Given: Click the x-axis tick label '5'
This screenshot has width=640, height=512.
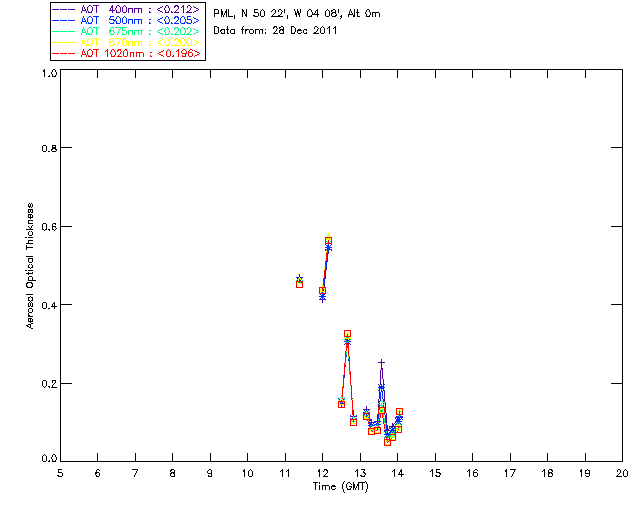Looking at the screenshot, I should 60,473.
